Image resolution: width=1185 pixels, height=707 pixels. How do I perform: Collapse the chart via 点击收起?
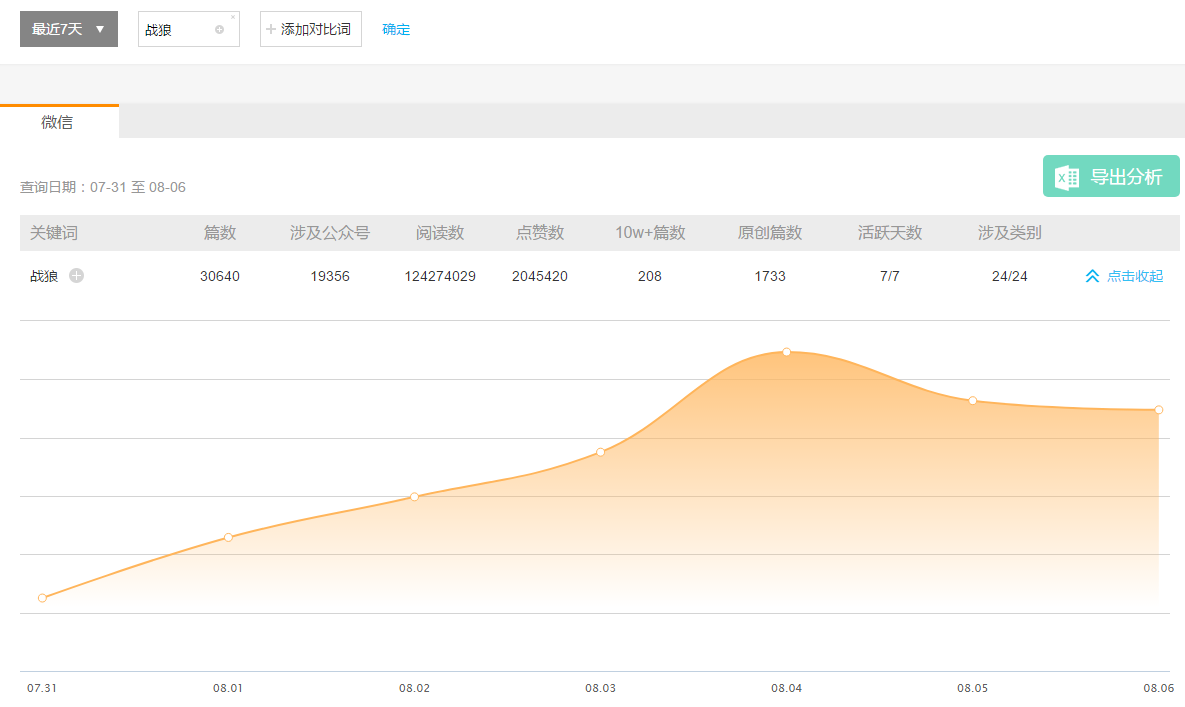pyautogui.click(x=1135, y=276)
